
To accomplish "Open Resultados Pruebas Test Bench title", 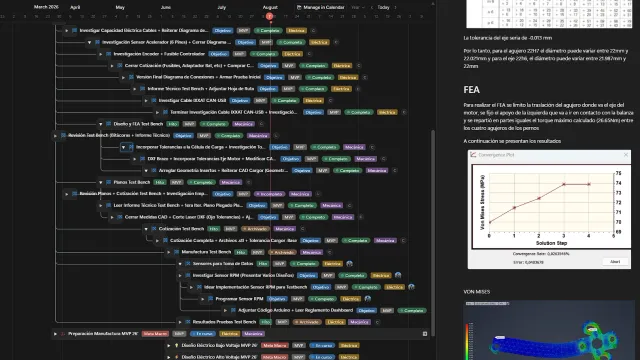I will [224, 322].
